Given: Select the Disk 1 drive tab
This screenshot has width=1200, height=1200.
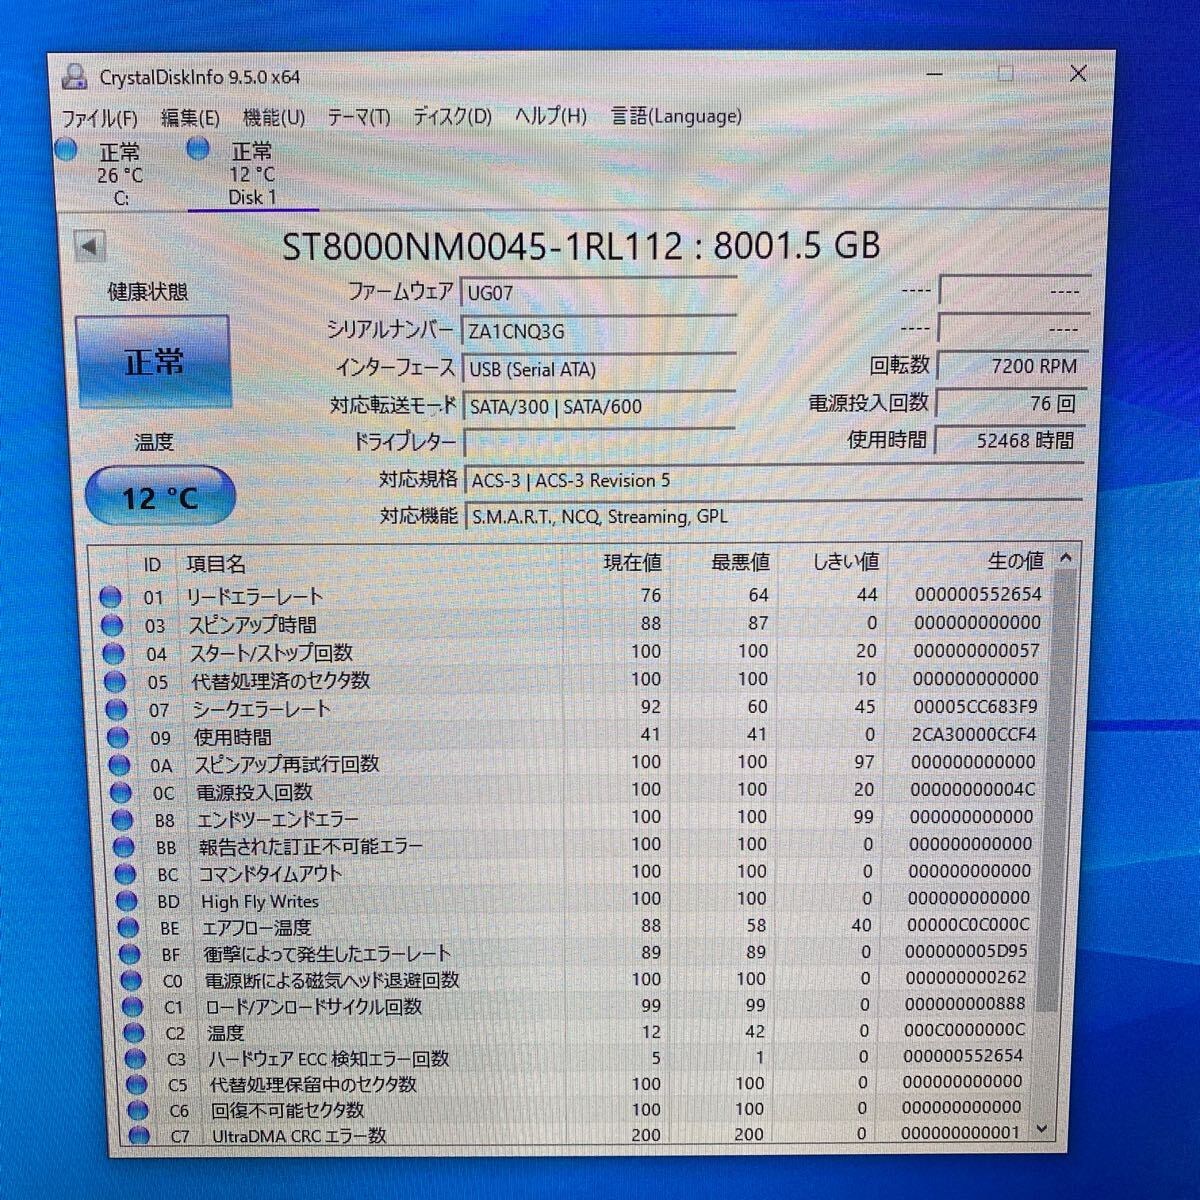Looking at the screenshot, I should point(252,175).
